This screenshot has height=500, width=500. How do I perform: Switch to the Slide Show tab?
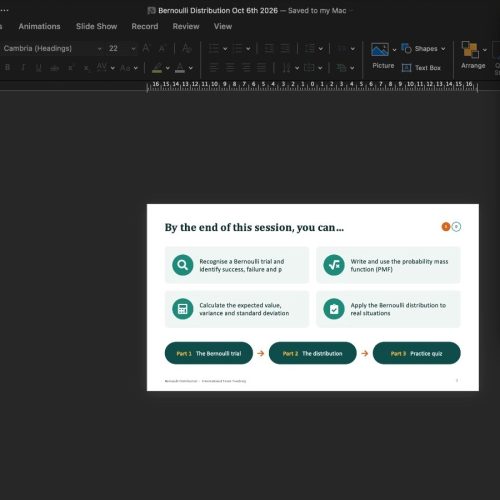(x=96, y=26)
